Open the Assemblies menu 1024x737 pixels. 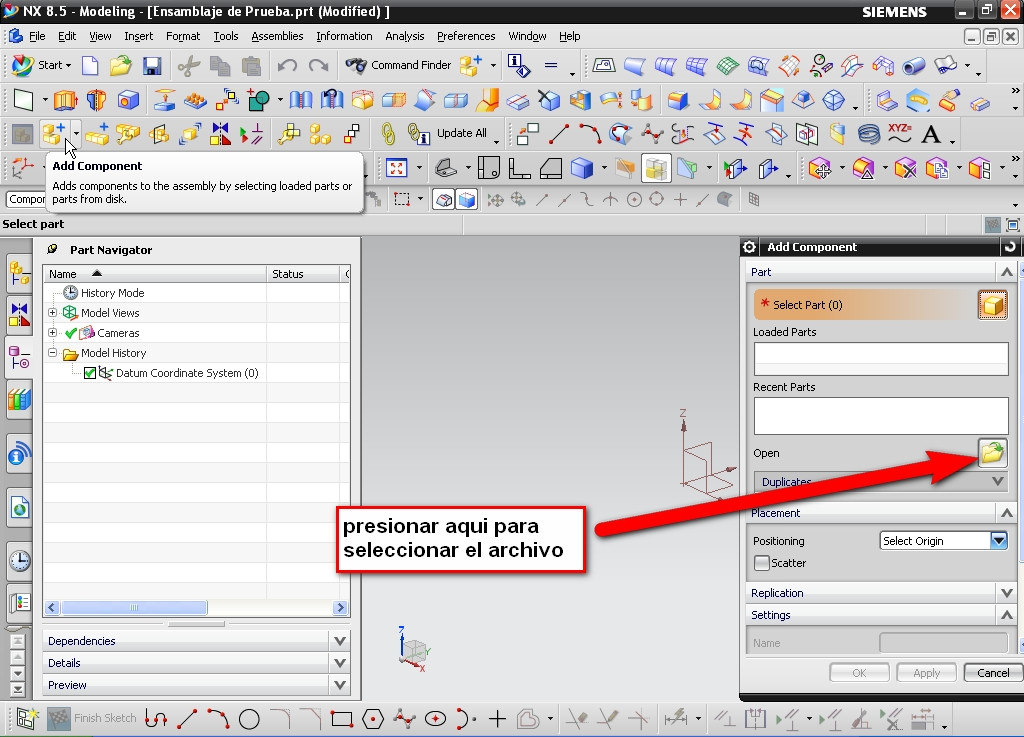pyautogui.click(x=277, y=36)
